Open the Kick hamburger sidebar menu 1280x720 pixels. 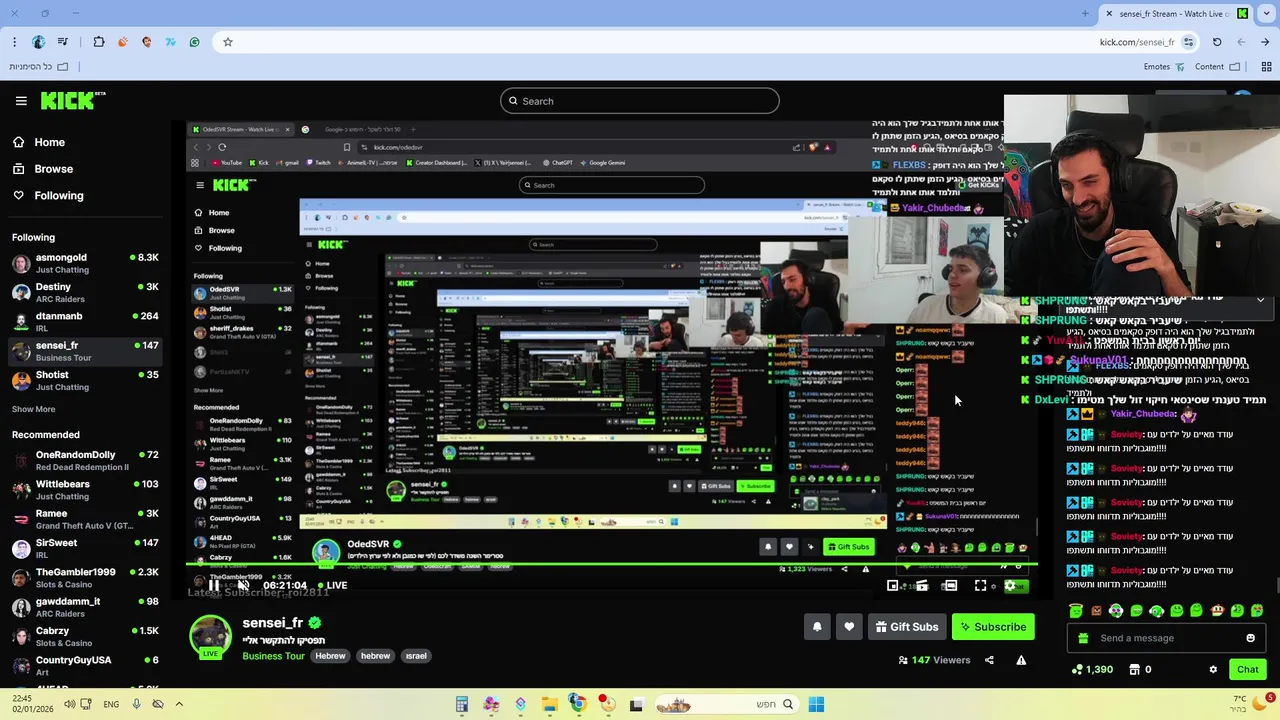coord(21,101)
